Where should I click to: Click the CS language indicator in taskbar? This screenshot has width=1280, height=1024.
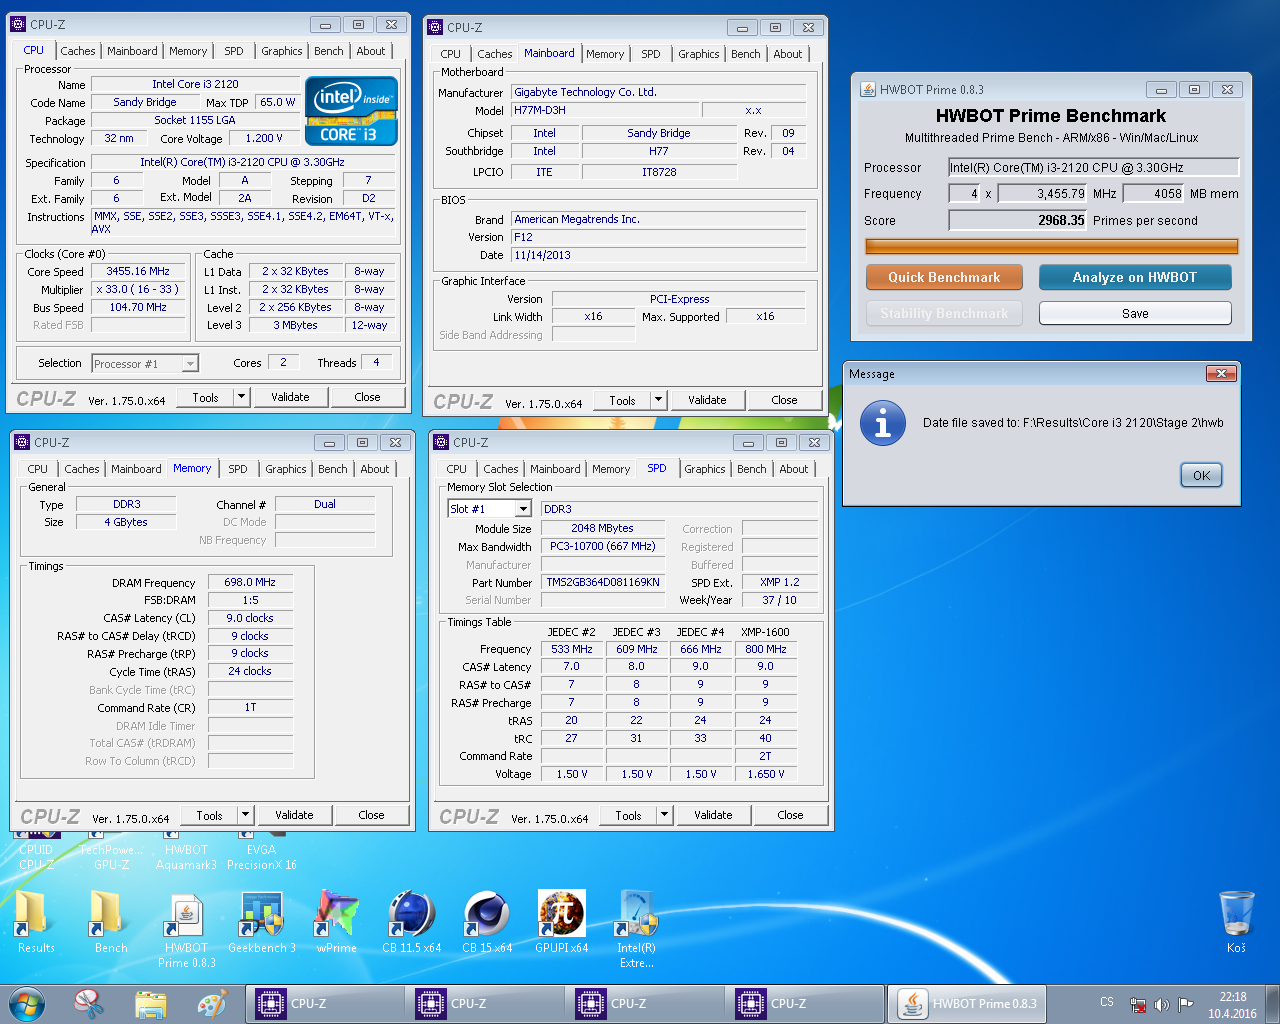1106,1002
